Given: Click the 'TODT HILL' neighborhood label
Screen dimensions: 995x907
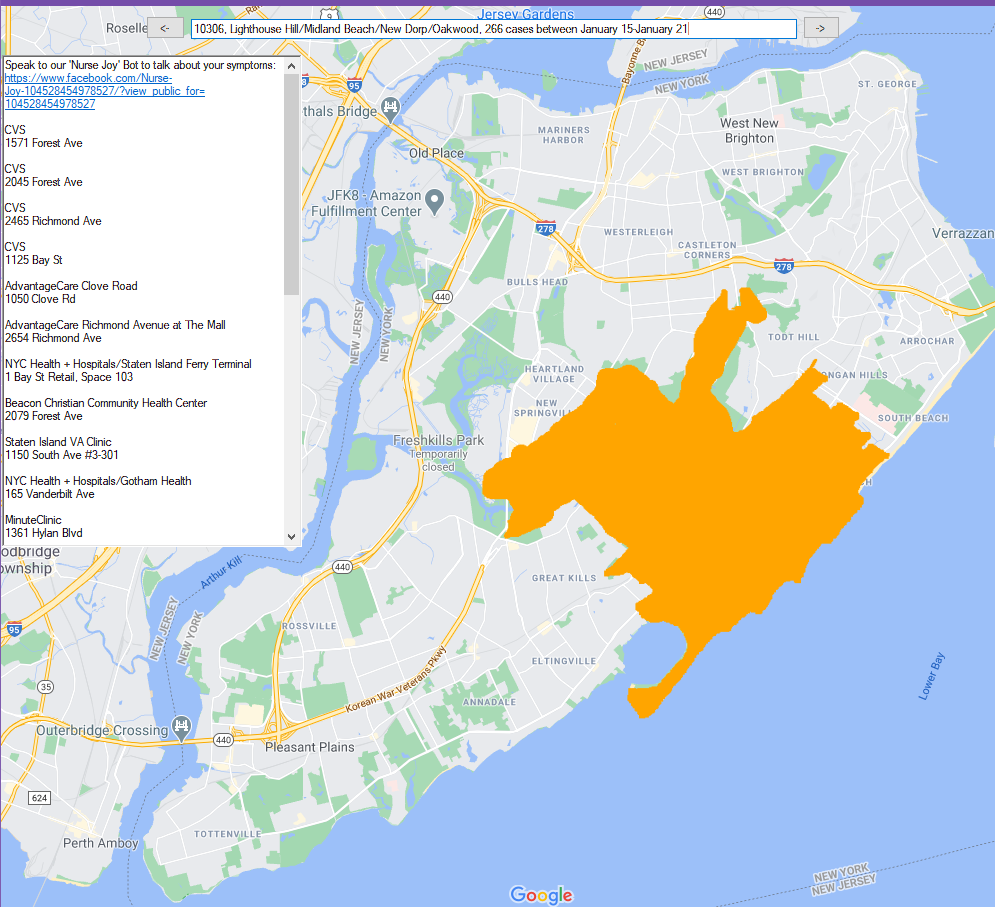Looking at the screenshot, I should click(794, 337).
